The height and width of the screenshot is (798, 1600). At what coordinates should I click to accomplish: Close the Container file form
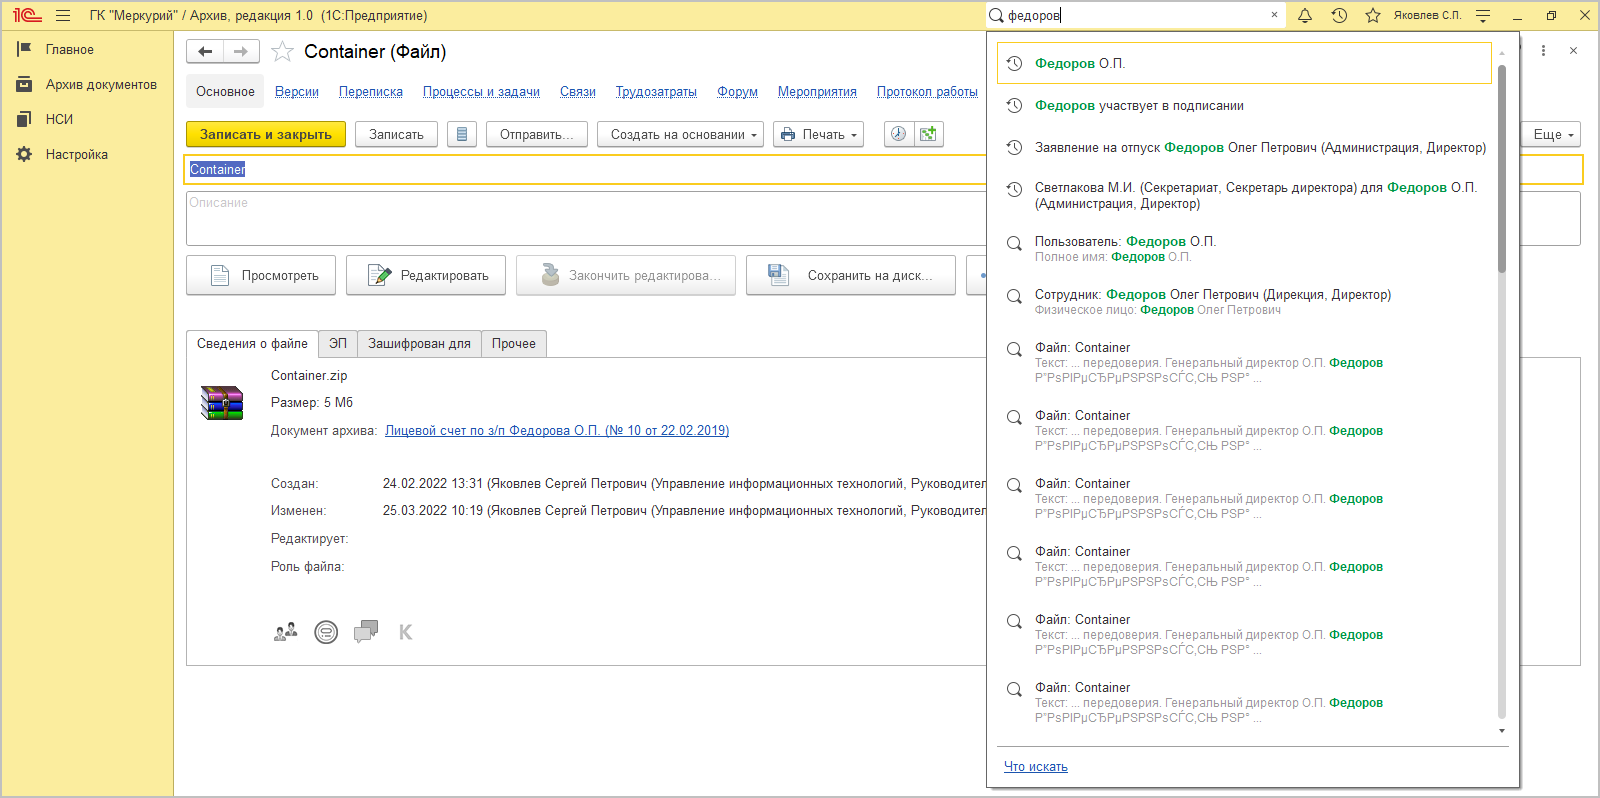(1573, 50)
